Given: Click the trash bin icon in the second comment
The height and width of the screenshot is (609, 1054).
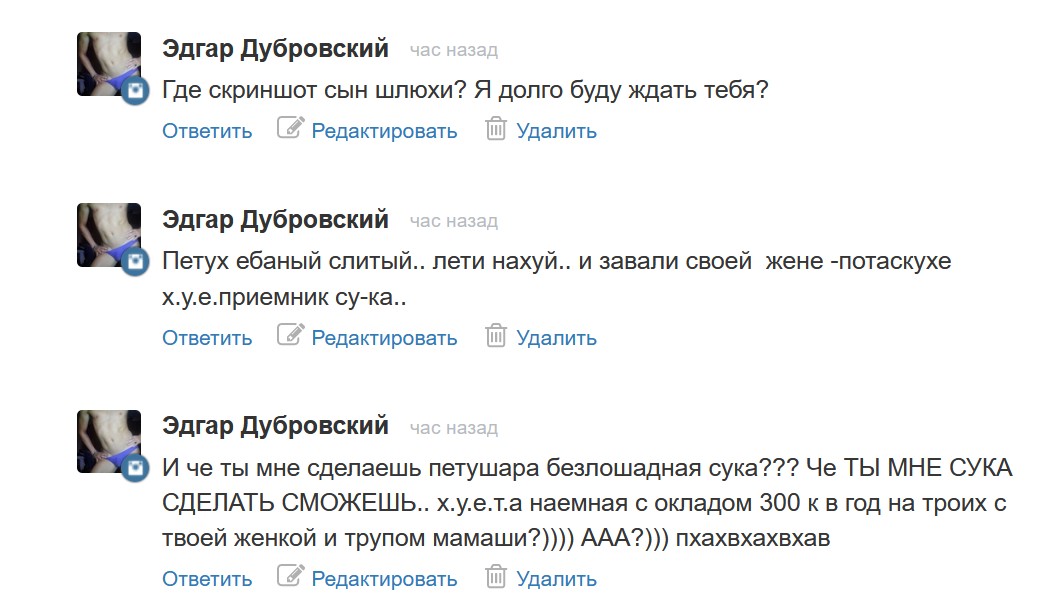Looking at the screenshot, I should pyautogui.click(x=496, y=336).
